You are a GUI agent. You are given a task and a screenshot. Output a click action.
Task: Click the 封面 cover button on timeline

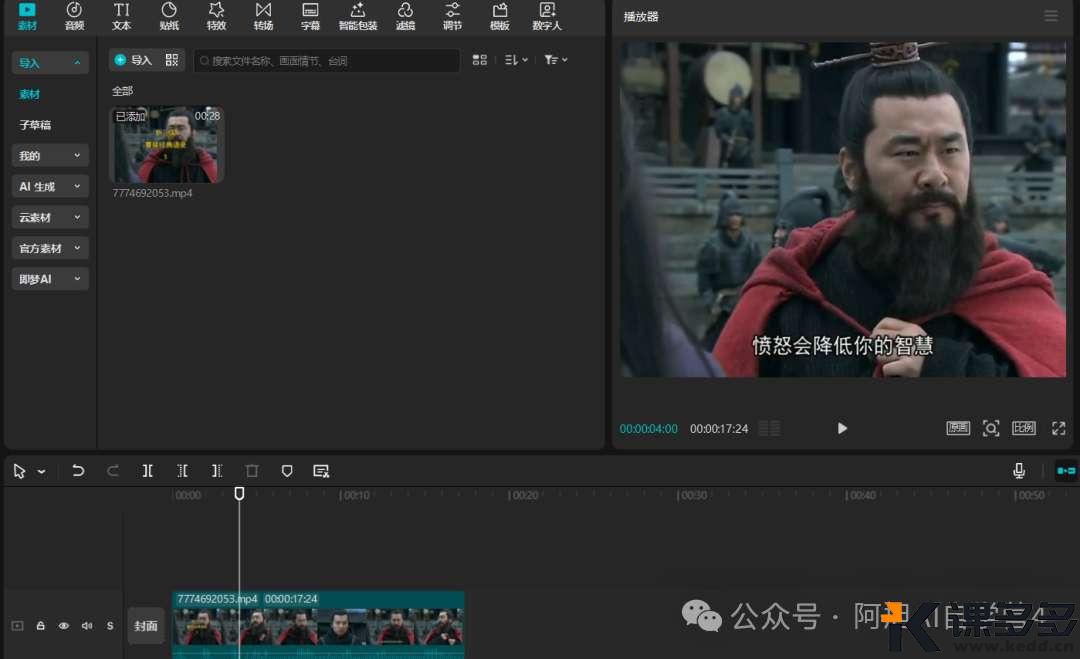146,626
